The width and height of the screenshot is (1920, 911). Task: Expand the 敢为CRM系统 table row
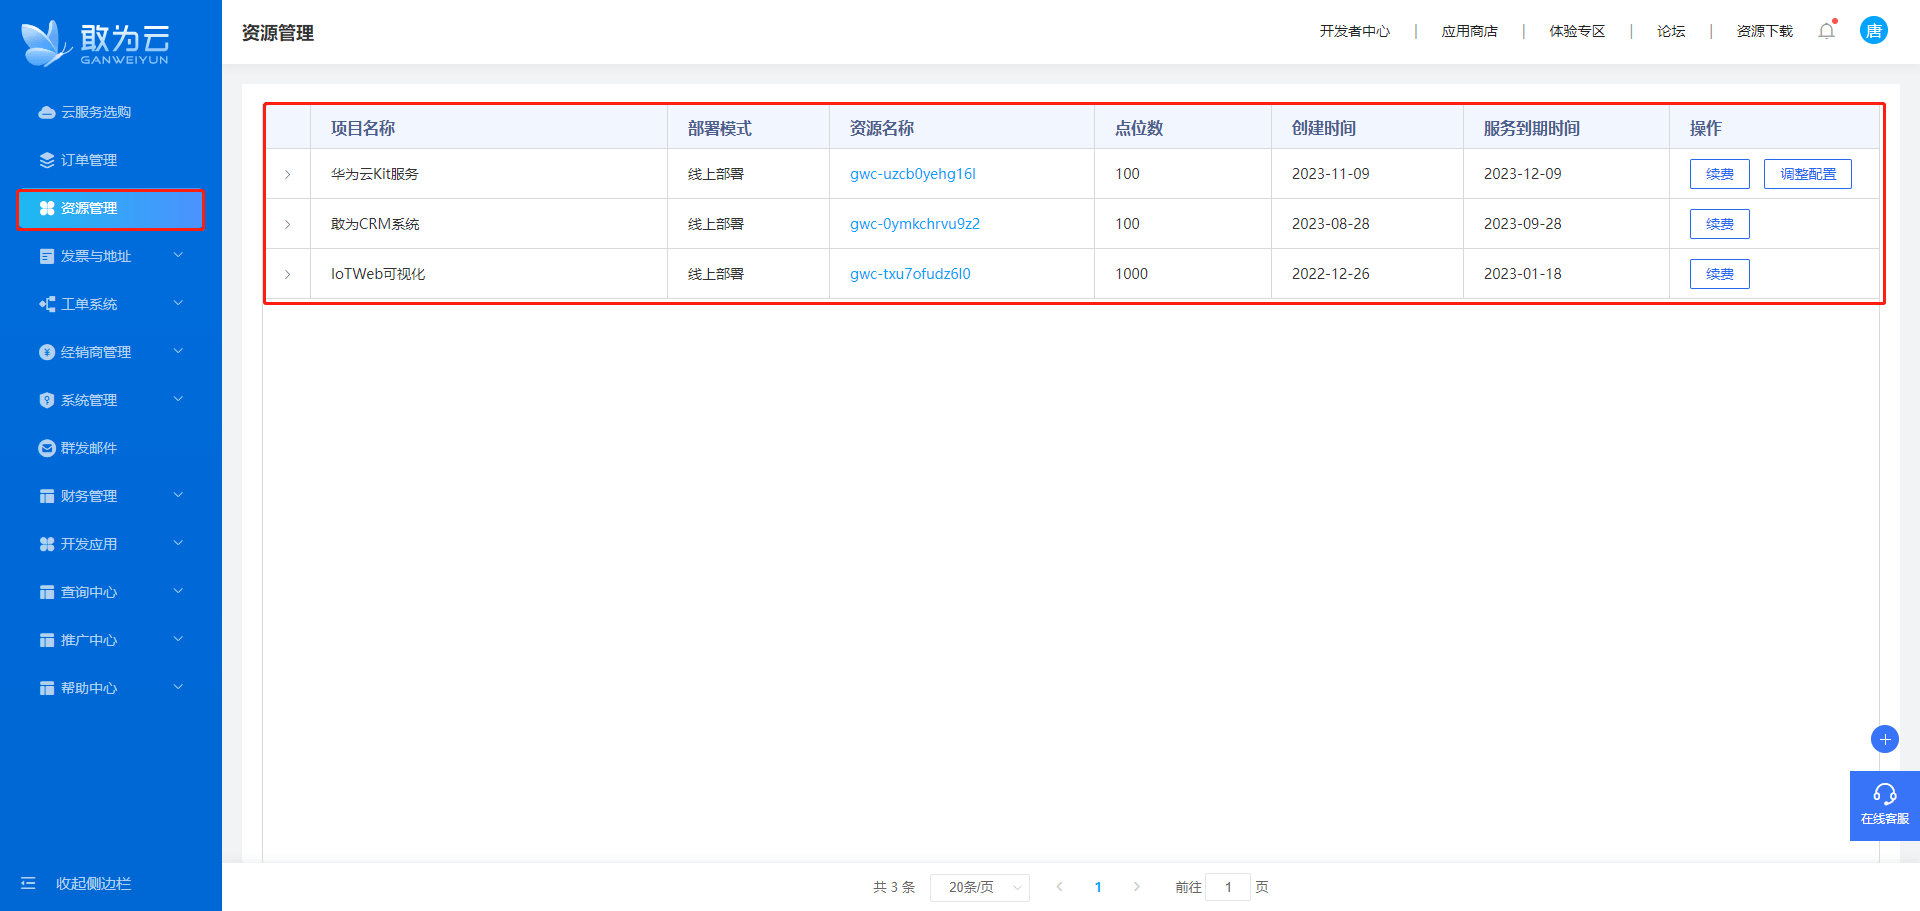pyautogui.click(x=288, y=224)
